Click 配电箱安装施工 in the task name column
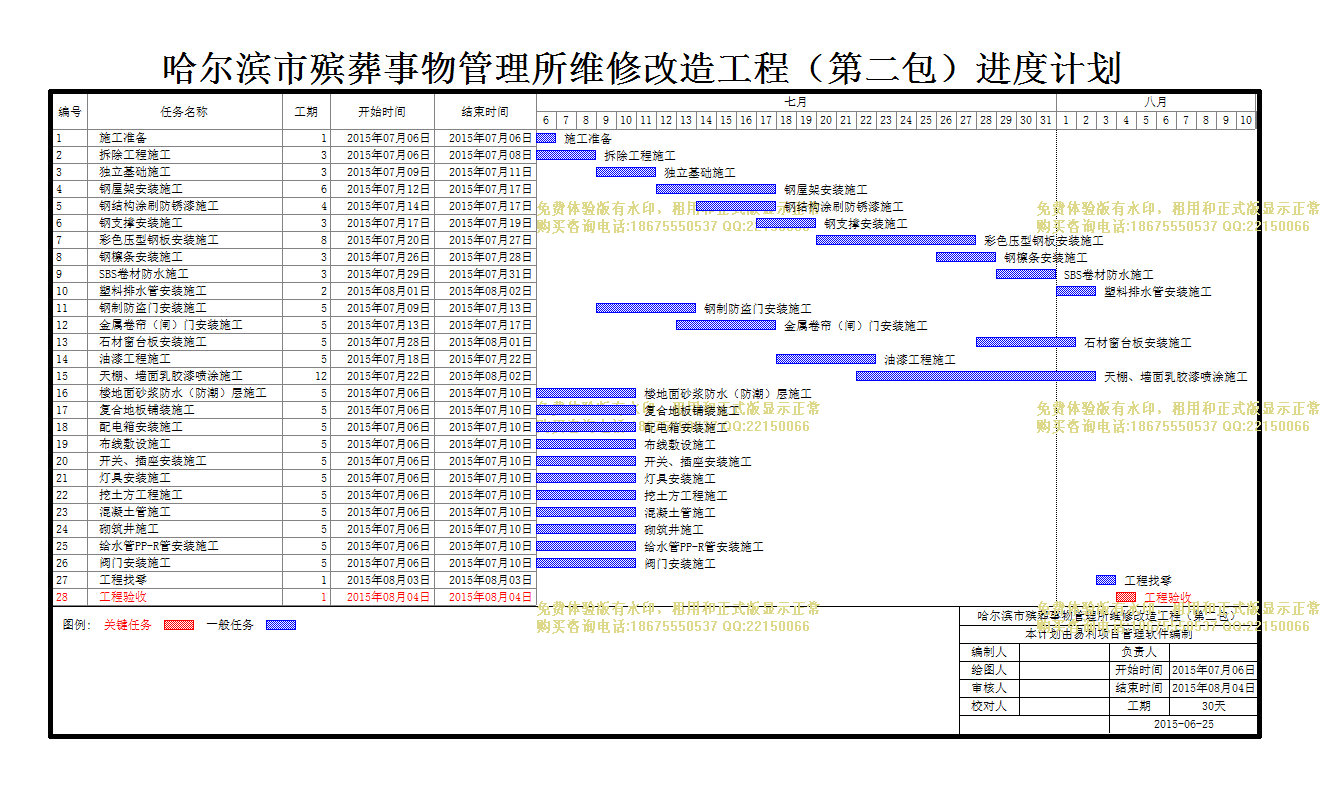 pos(141,427)
